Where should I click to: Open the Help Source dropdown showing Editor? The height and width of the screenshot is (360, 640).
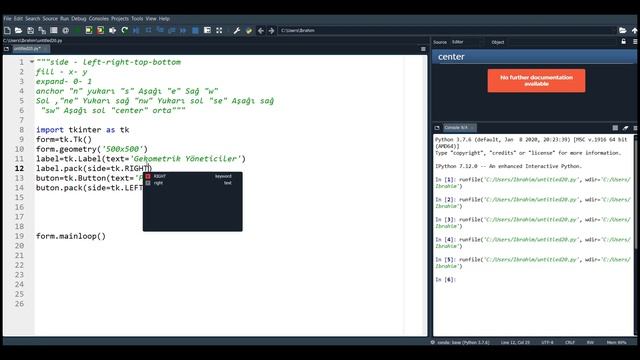(x=467, y=42)
